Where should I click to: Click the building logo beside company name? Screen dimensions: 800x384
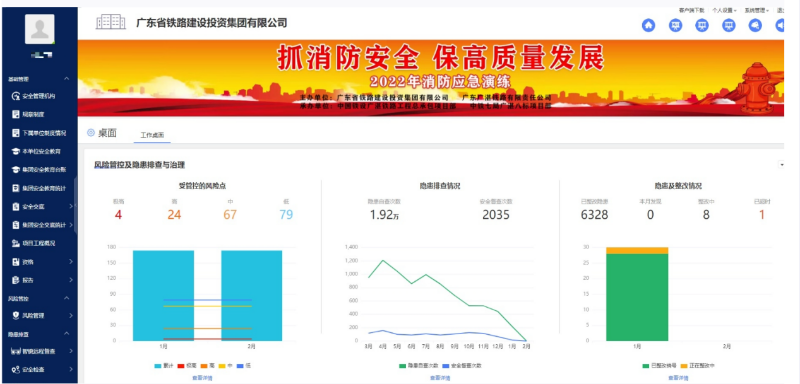point(111,22)
